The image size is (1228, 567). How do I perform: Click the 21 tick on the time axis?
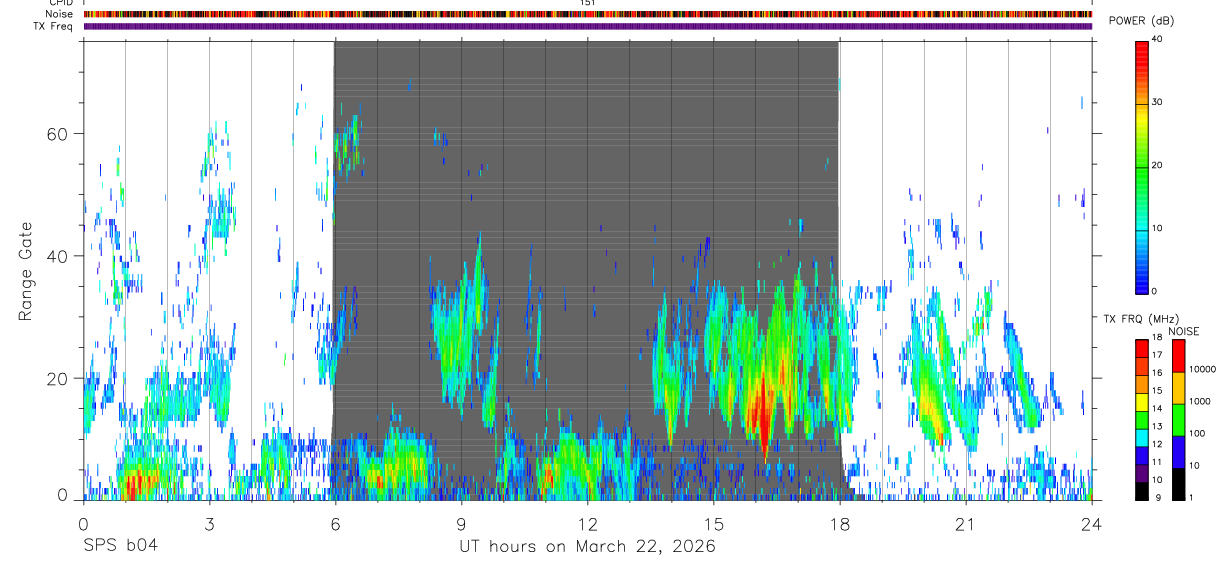pos(965,524)
